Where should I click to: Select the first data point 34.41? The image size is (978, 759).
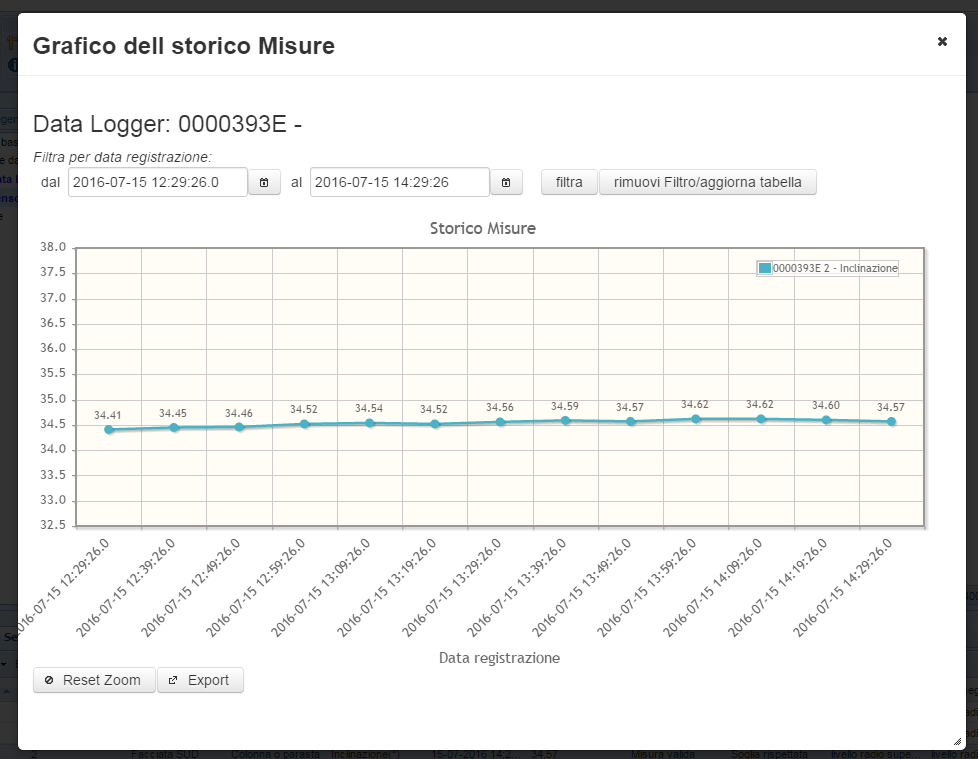[x=109, y=430]
